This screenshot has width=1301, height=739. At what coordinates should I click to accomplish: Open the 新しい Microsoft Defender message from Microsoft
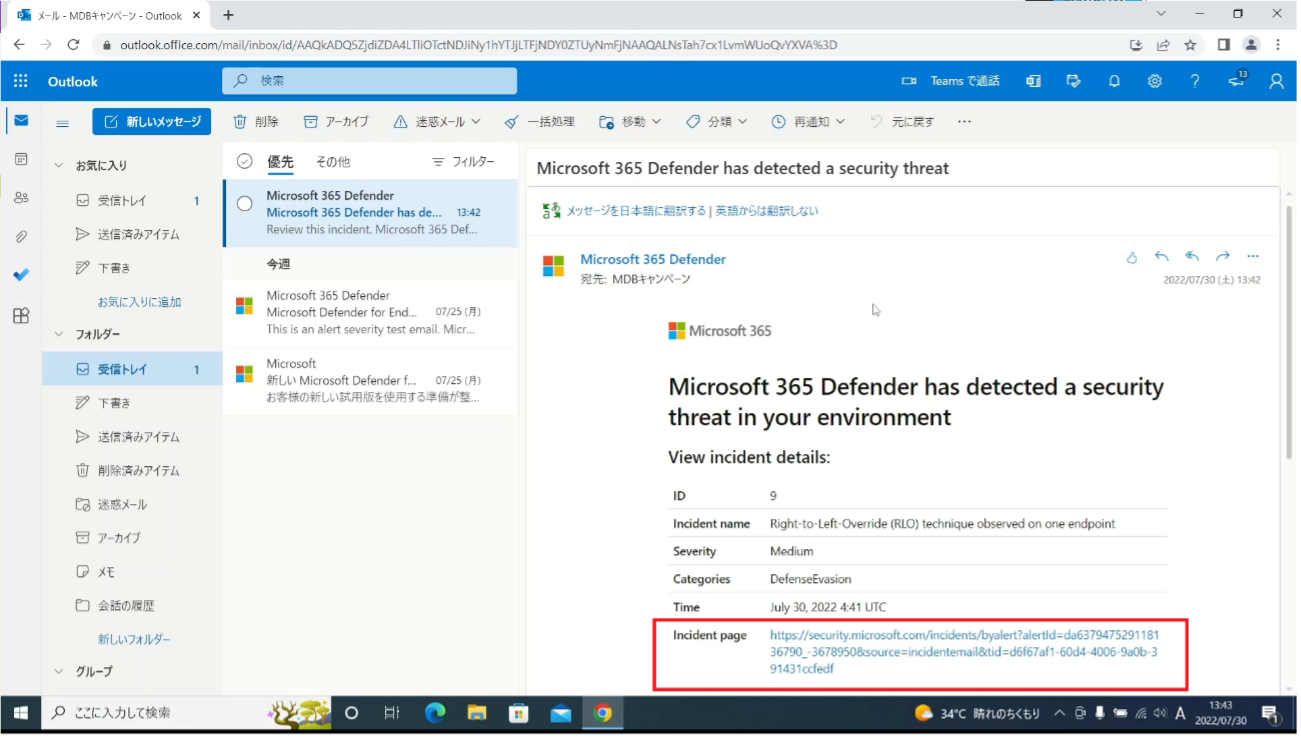[371, 380]
